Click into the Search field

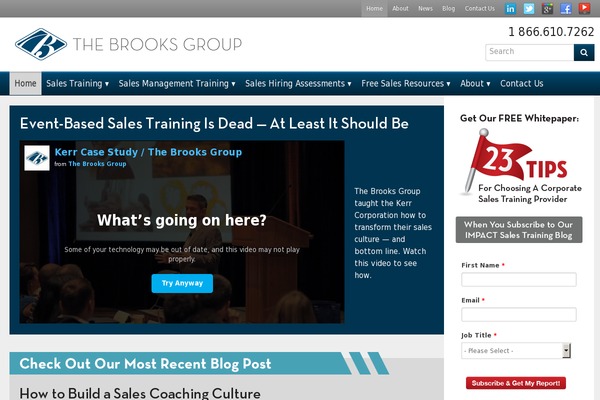coord(530,52)
